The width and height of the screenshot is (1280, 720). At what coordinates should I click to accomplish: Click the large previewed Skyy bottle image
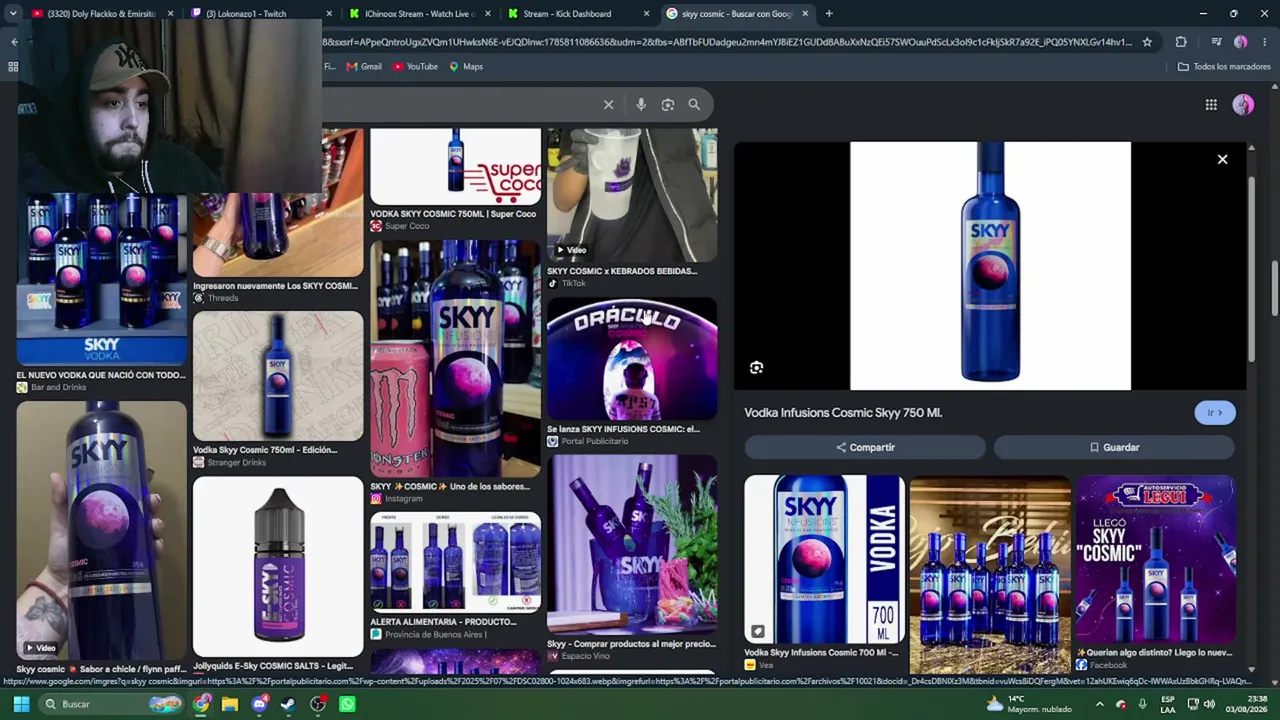(x=990, y=266)
